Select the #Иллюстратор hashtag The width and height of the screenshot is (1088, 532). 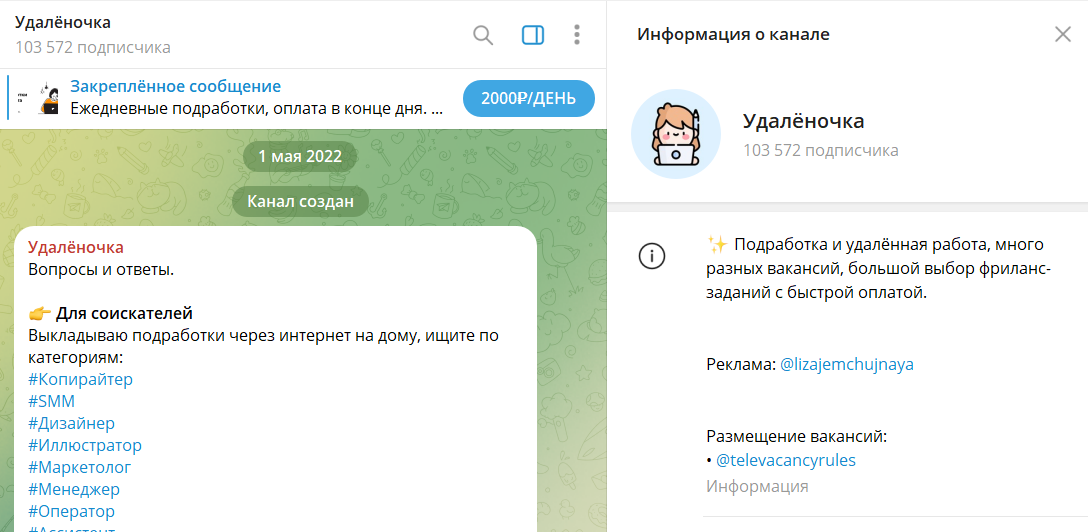[x=85, y=446]
